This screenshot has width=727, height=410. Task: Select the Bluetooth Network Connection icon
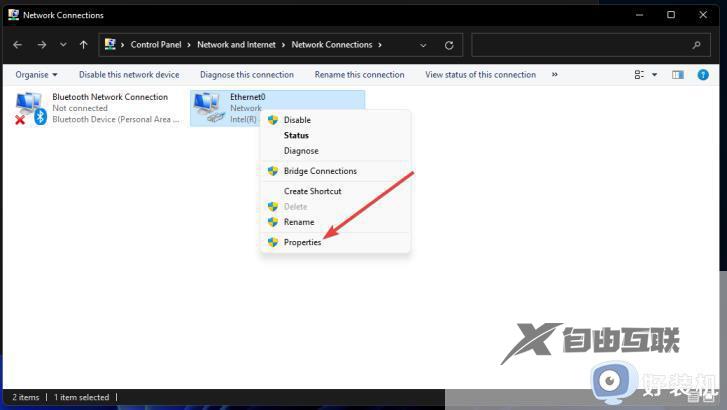click(31, 109)
